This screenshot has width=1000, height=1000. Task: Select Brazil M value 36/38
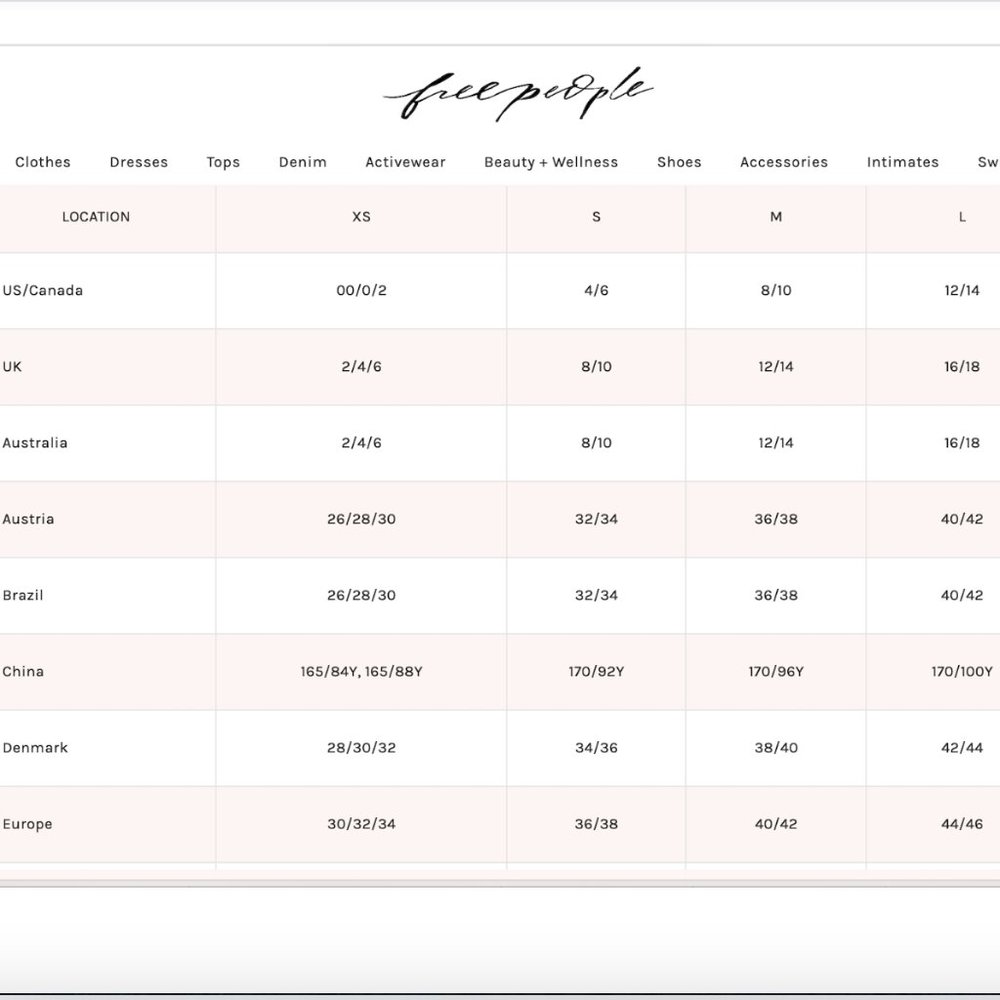(x=776, y=595)
